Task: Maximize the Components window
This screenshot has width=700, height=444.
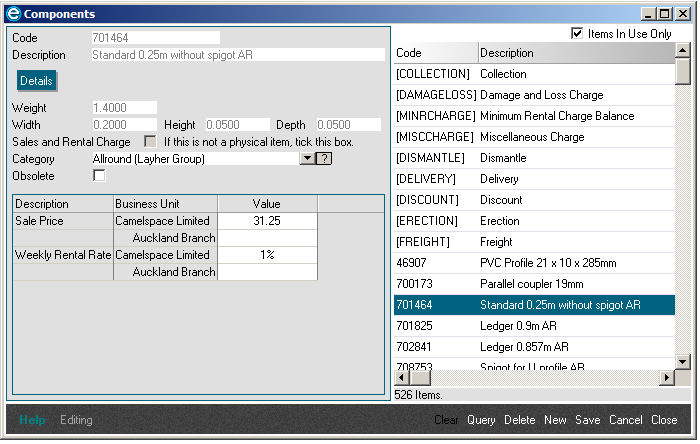Action: pos(664,14)
